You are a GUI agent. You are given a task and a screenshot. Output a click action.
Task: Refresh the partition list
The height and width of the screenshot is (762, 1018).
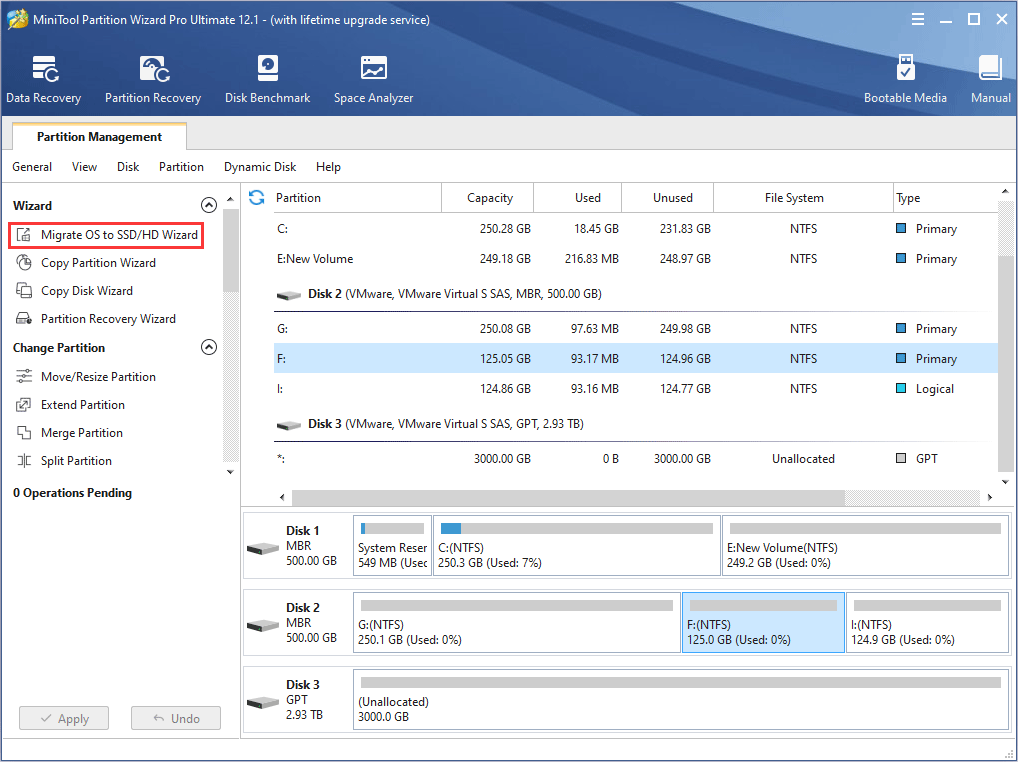(x=256, y=197)
